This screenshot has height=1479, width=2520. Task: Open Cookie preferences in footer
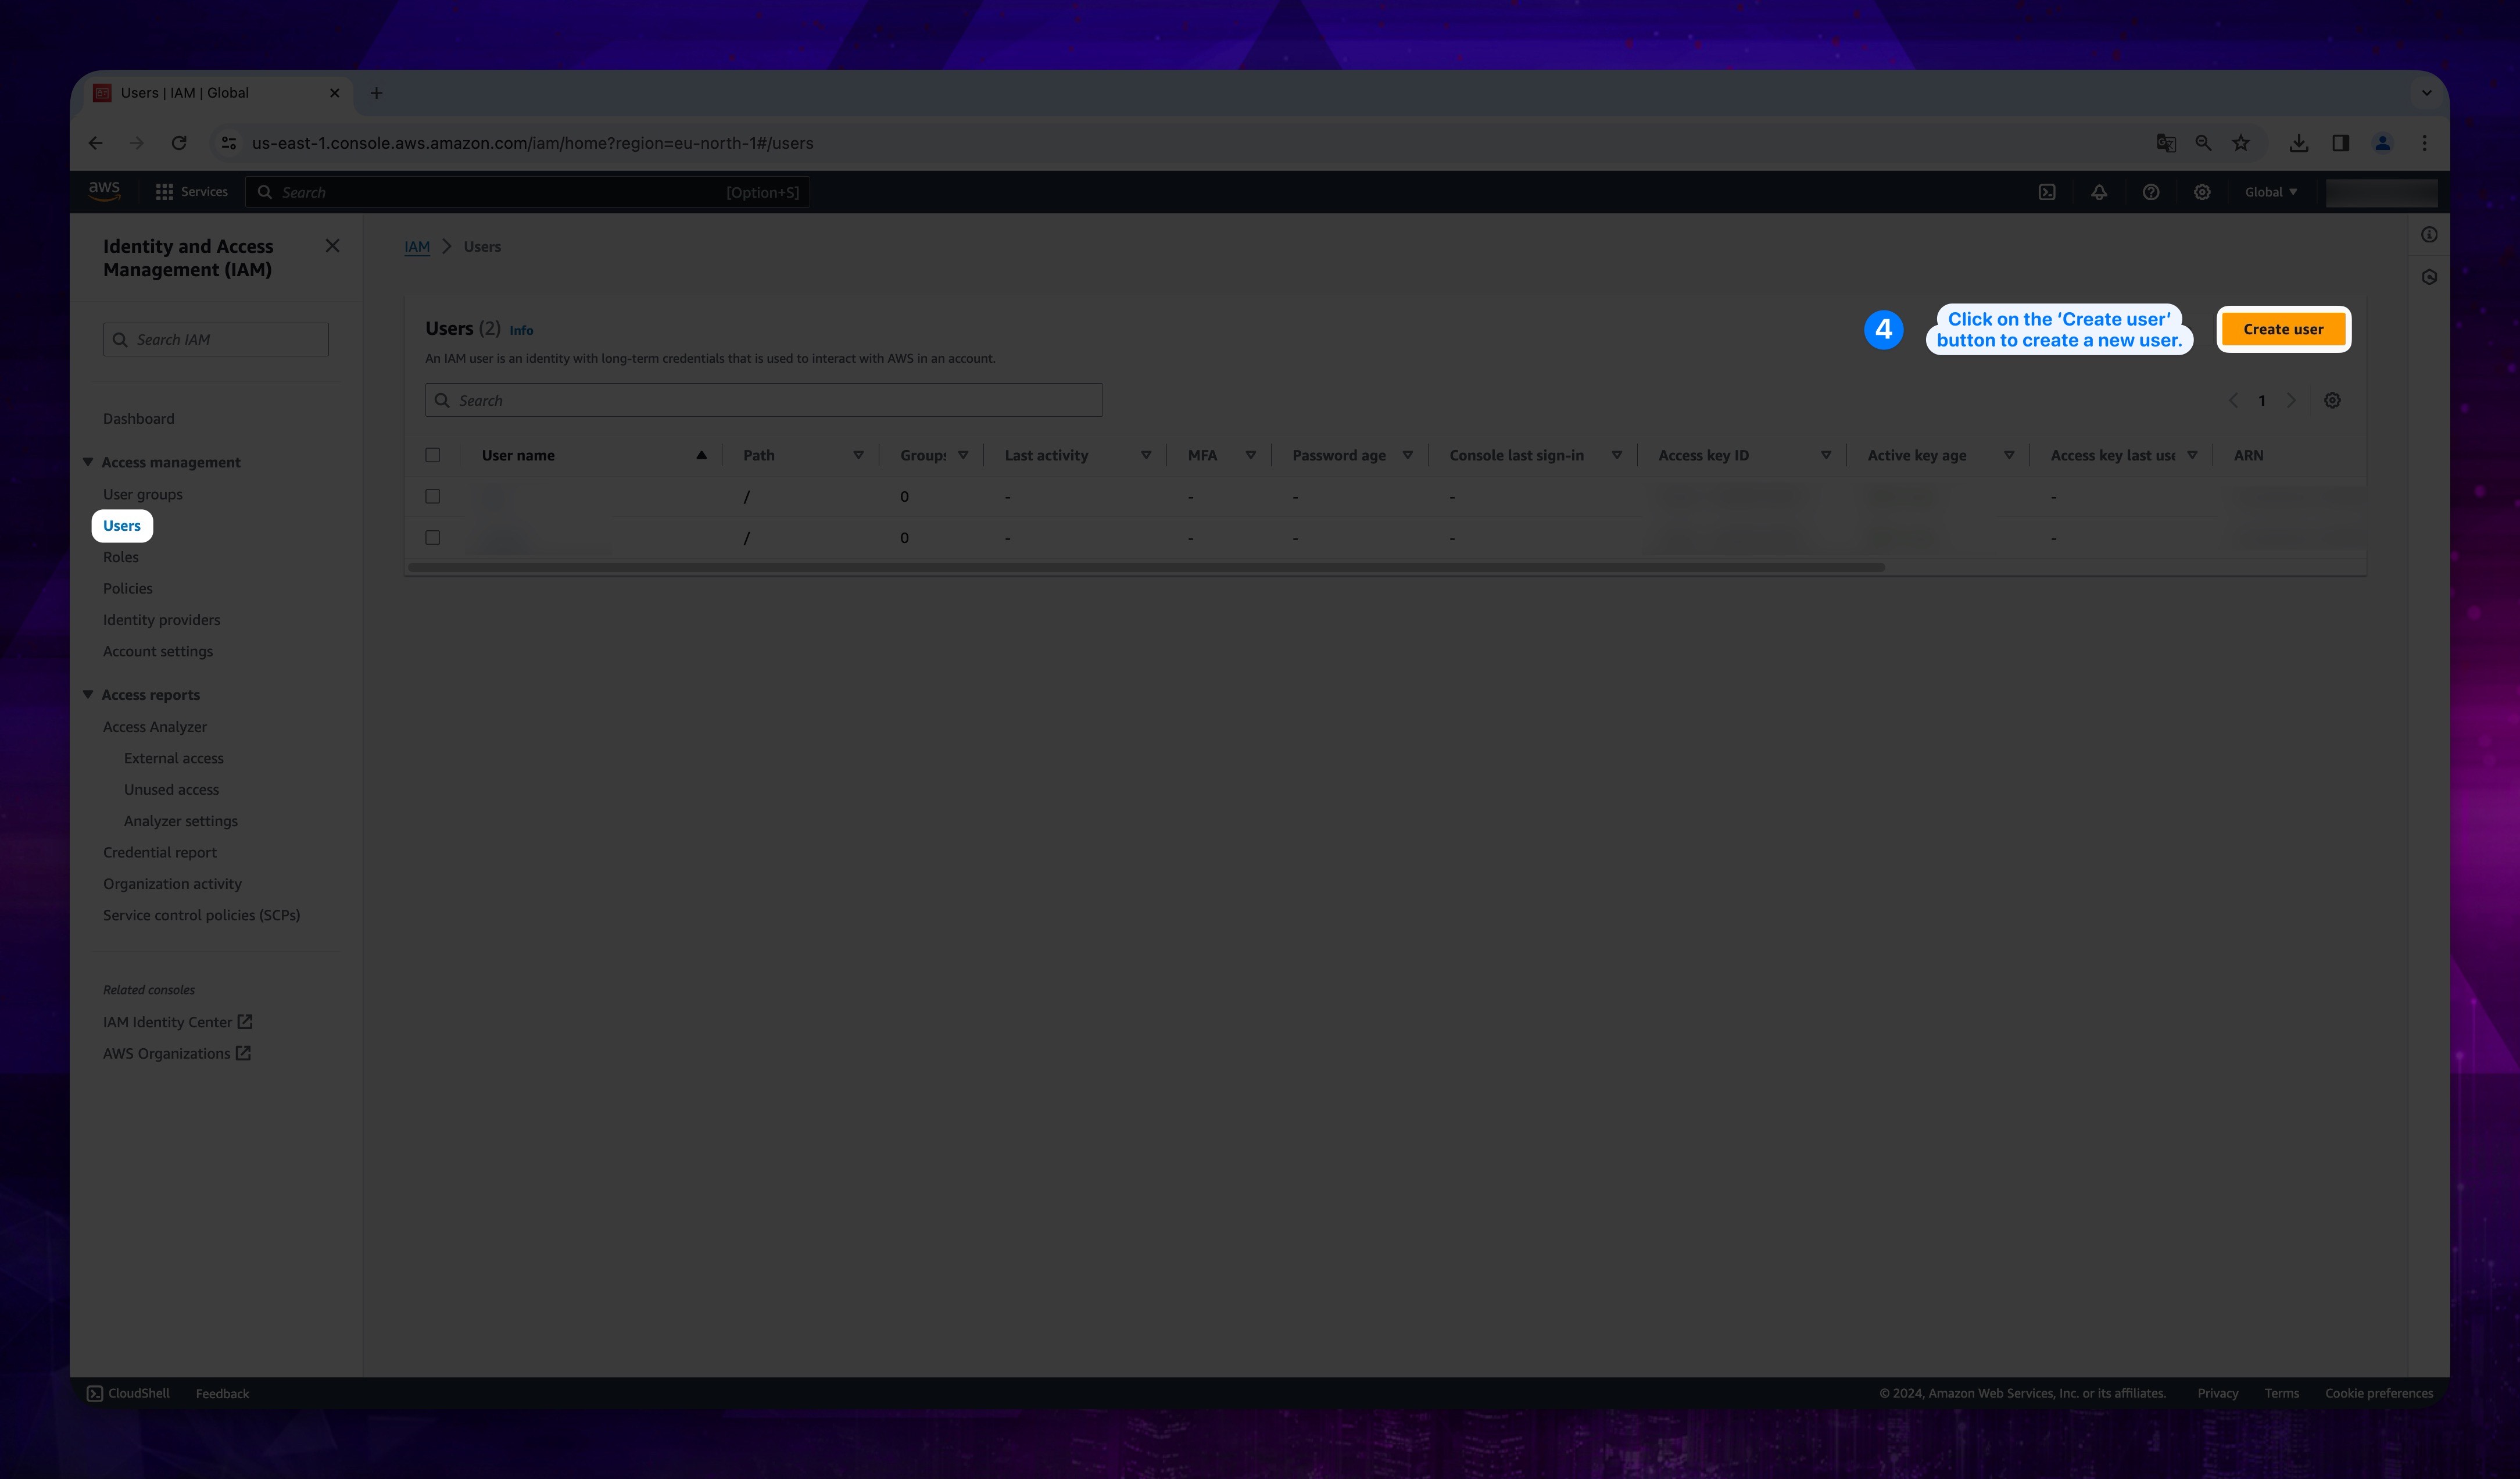[2379, 1393]
